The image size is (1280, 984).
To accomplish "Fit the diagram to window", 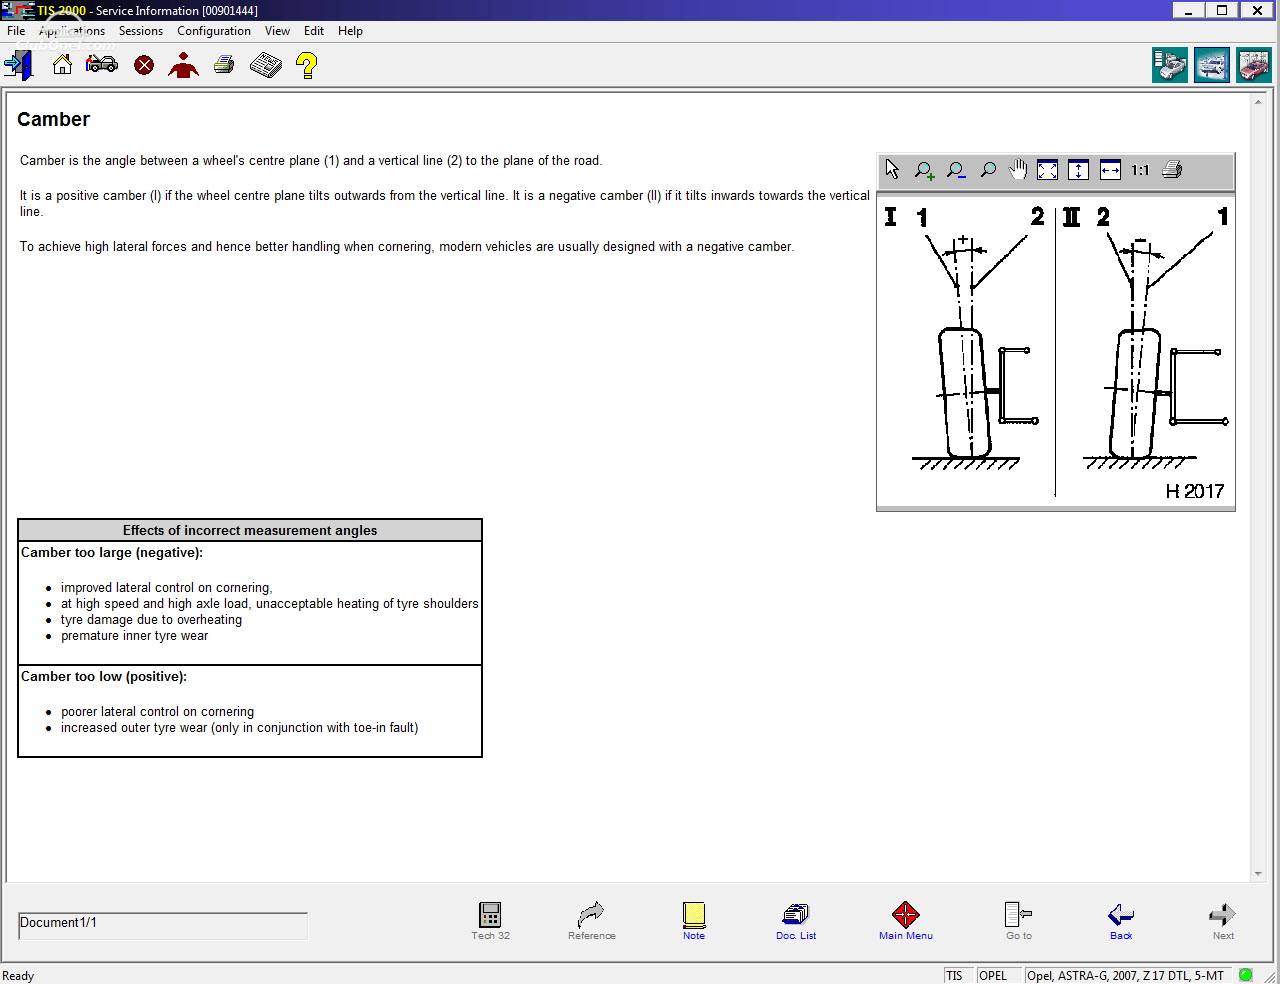I will pyautogui.click(x=1048, y=170).
